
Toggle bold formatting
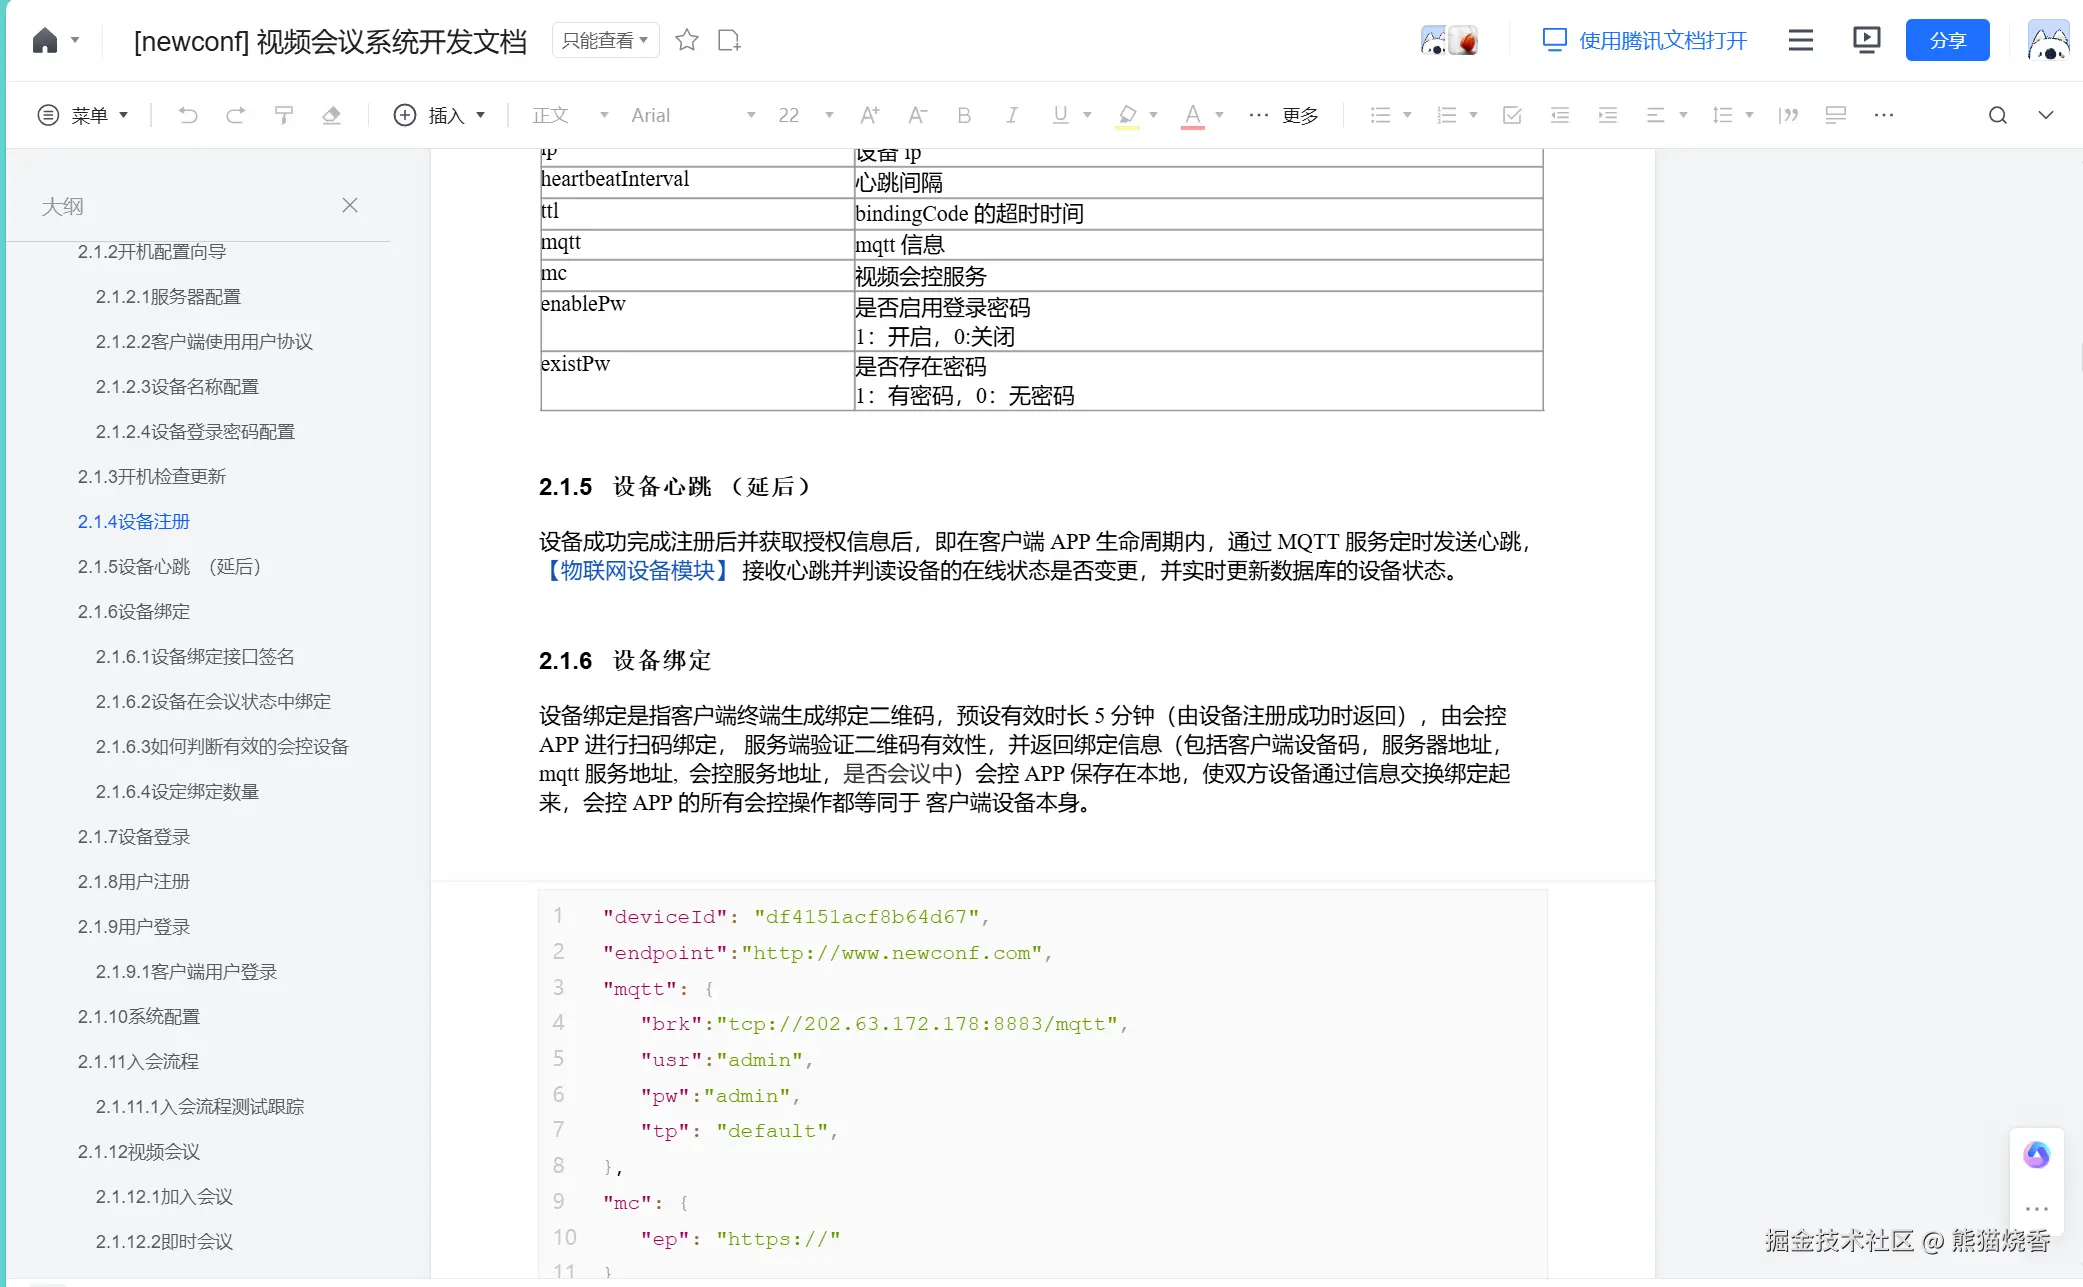(964, 115)
